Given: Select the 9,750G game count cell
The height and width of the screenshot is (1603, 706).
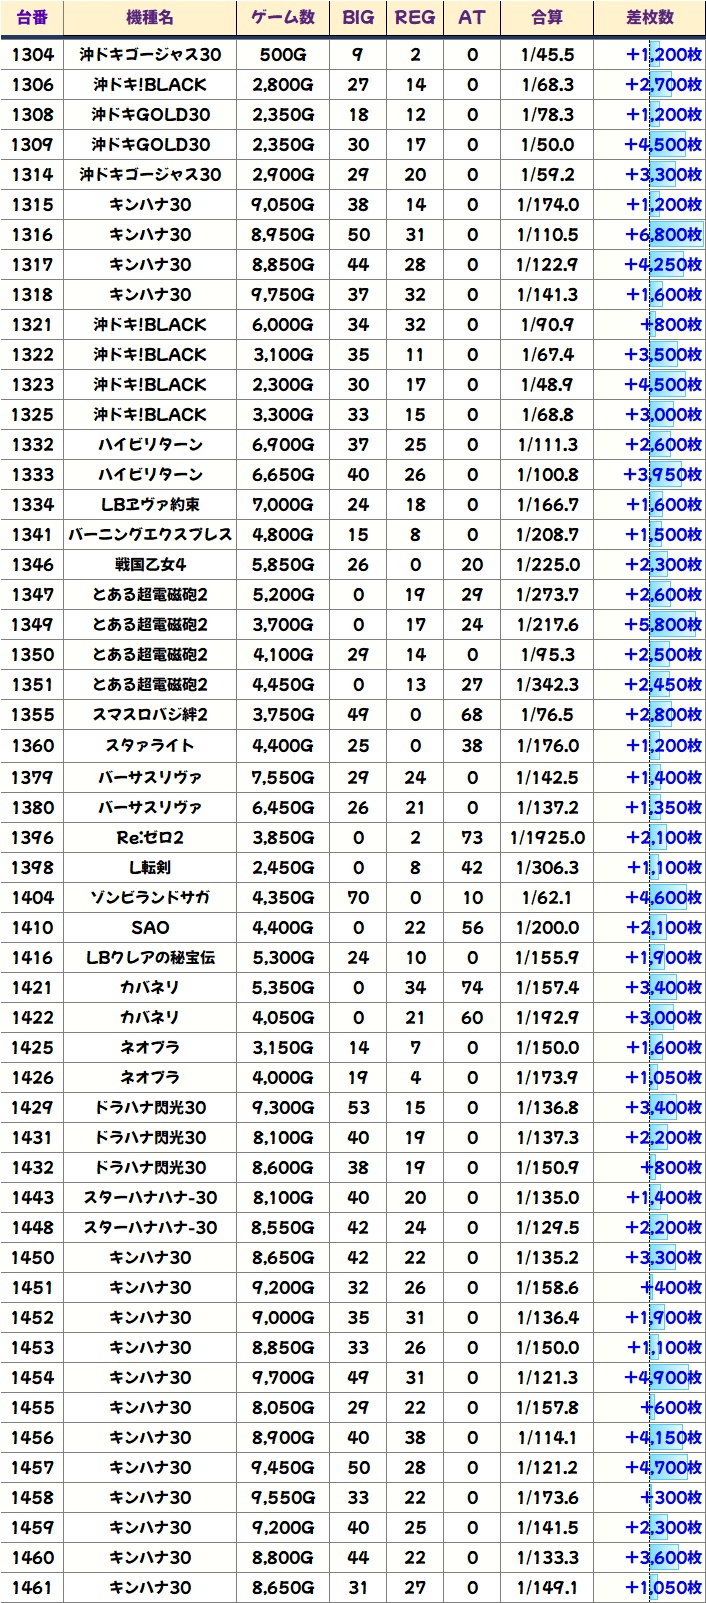Looking at the screenshot, I should (283, 295).
